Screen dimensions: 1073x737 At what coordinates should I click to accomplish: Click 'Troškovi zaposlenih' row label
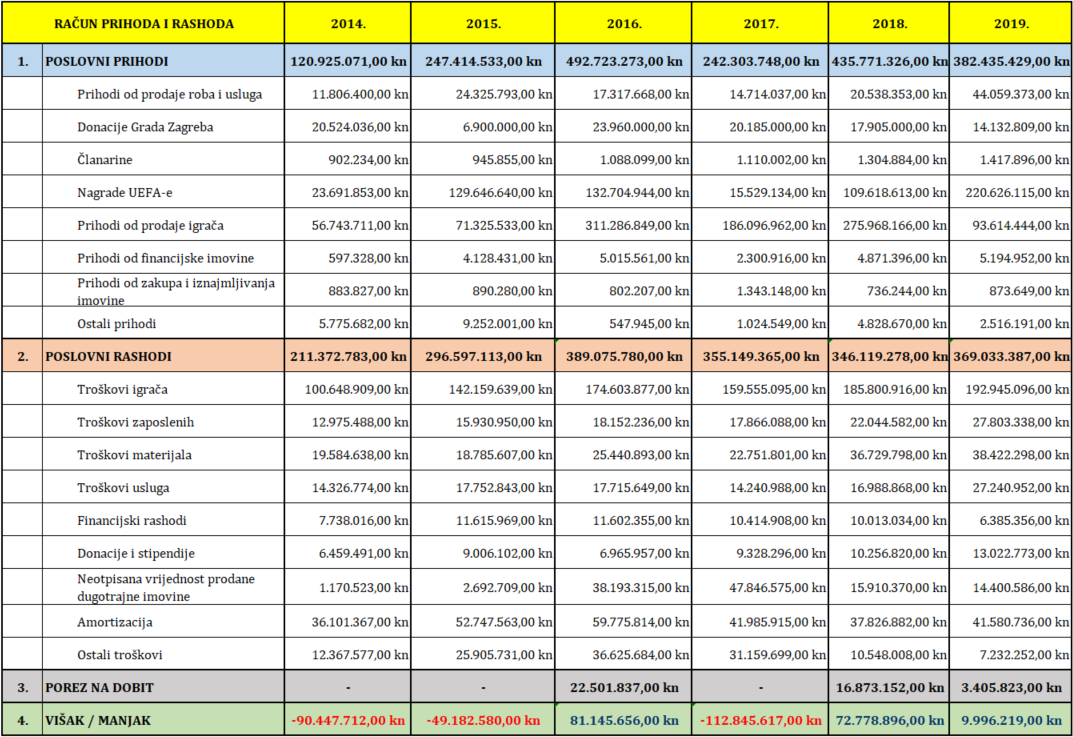(x=135, y=423)
